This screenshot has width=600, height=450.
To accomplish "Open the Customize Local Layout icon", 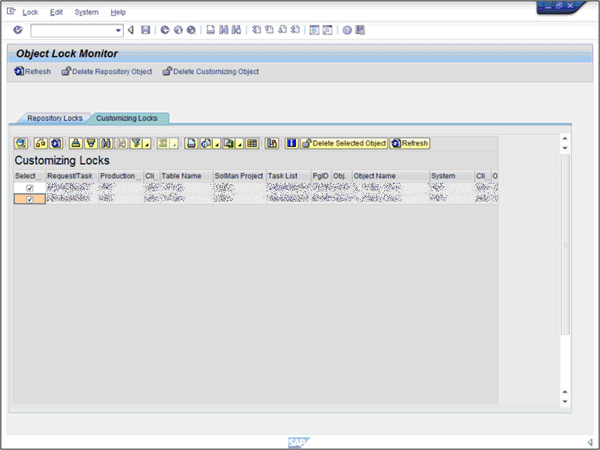I will 360,30.
